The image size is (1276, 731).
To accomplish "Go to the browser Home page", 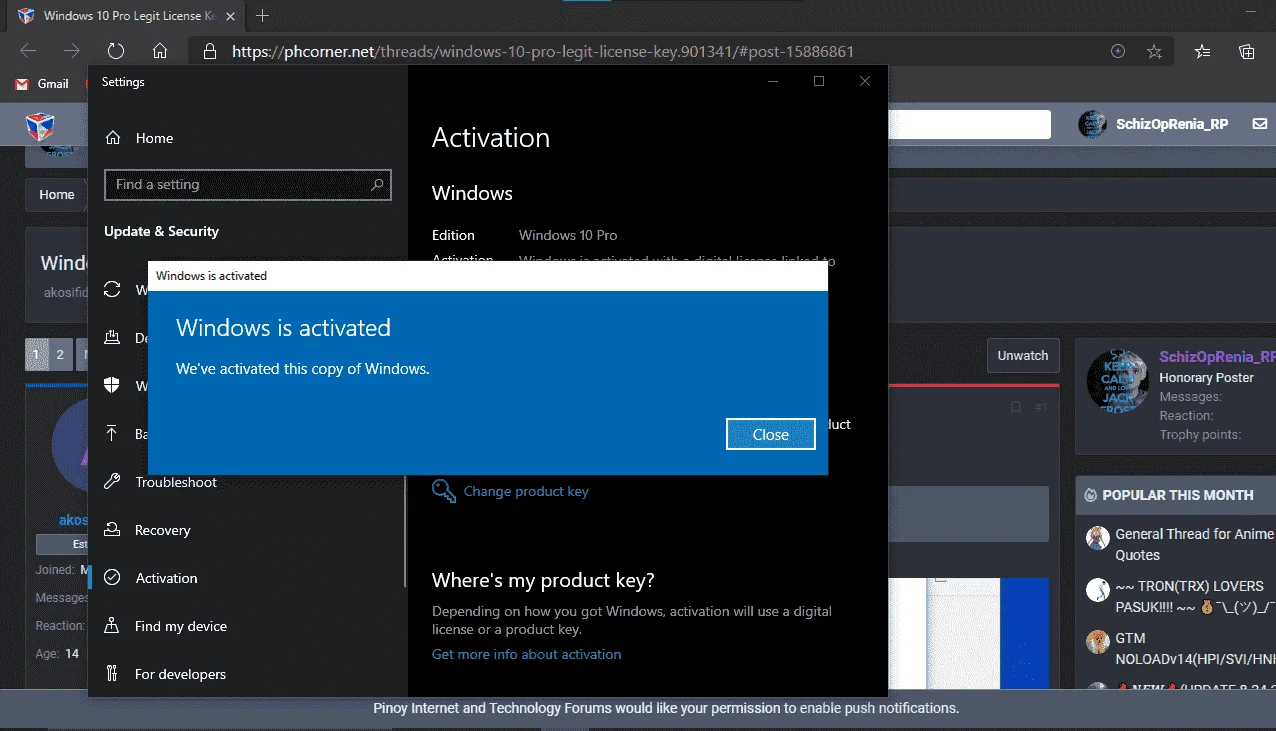I will coord(160,51).
